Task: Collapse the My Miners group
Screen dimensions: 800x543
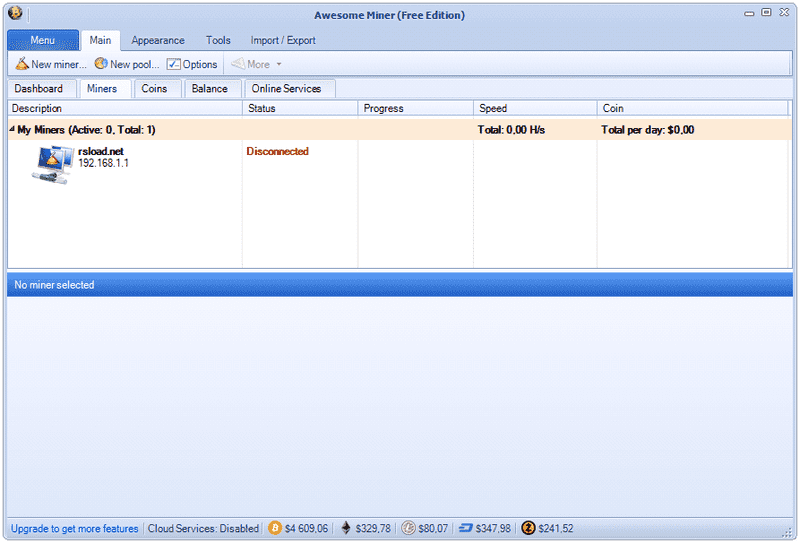Action: [12, 130]
